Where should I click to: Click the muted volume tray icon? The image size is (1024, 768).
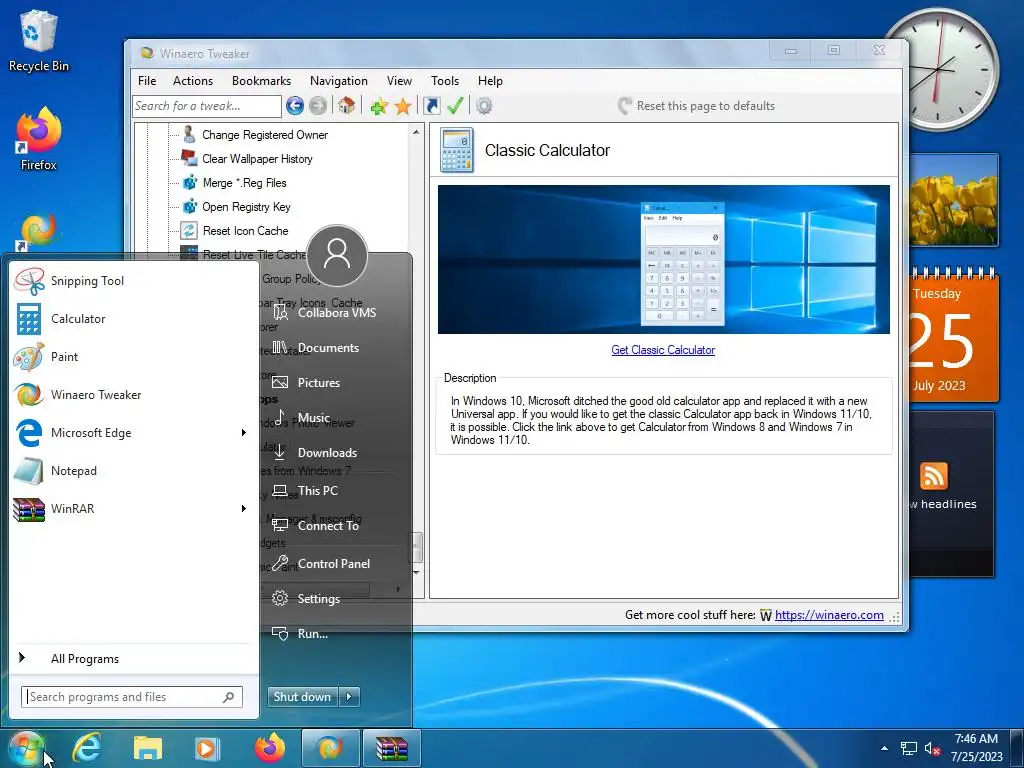[x=932, y=748]
